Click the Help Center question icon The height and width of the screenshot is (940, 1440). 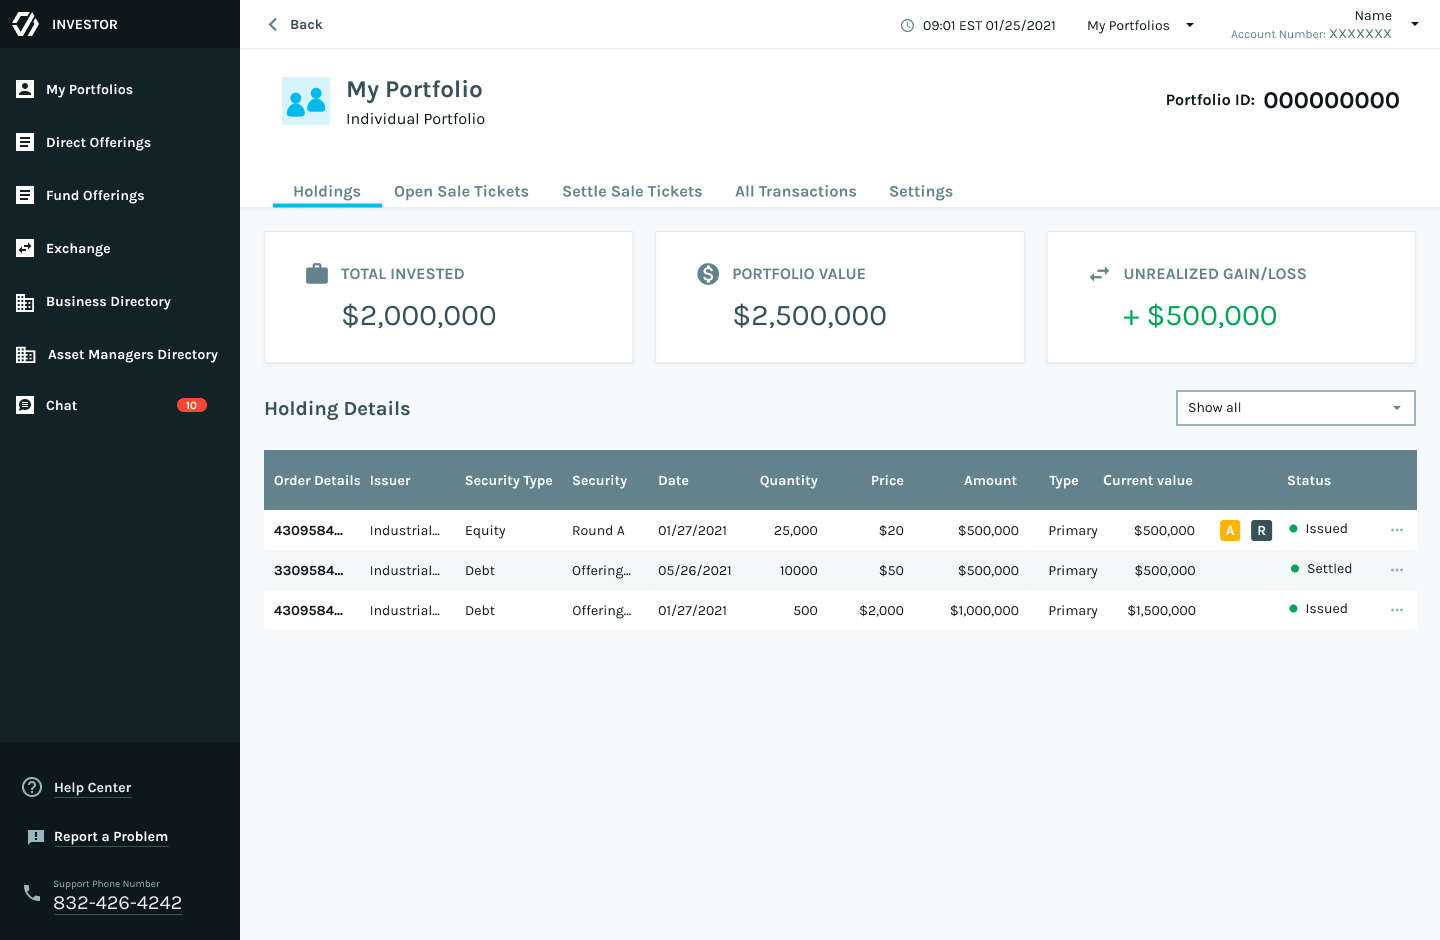(32, 787)
